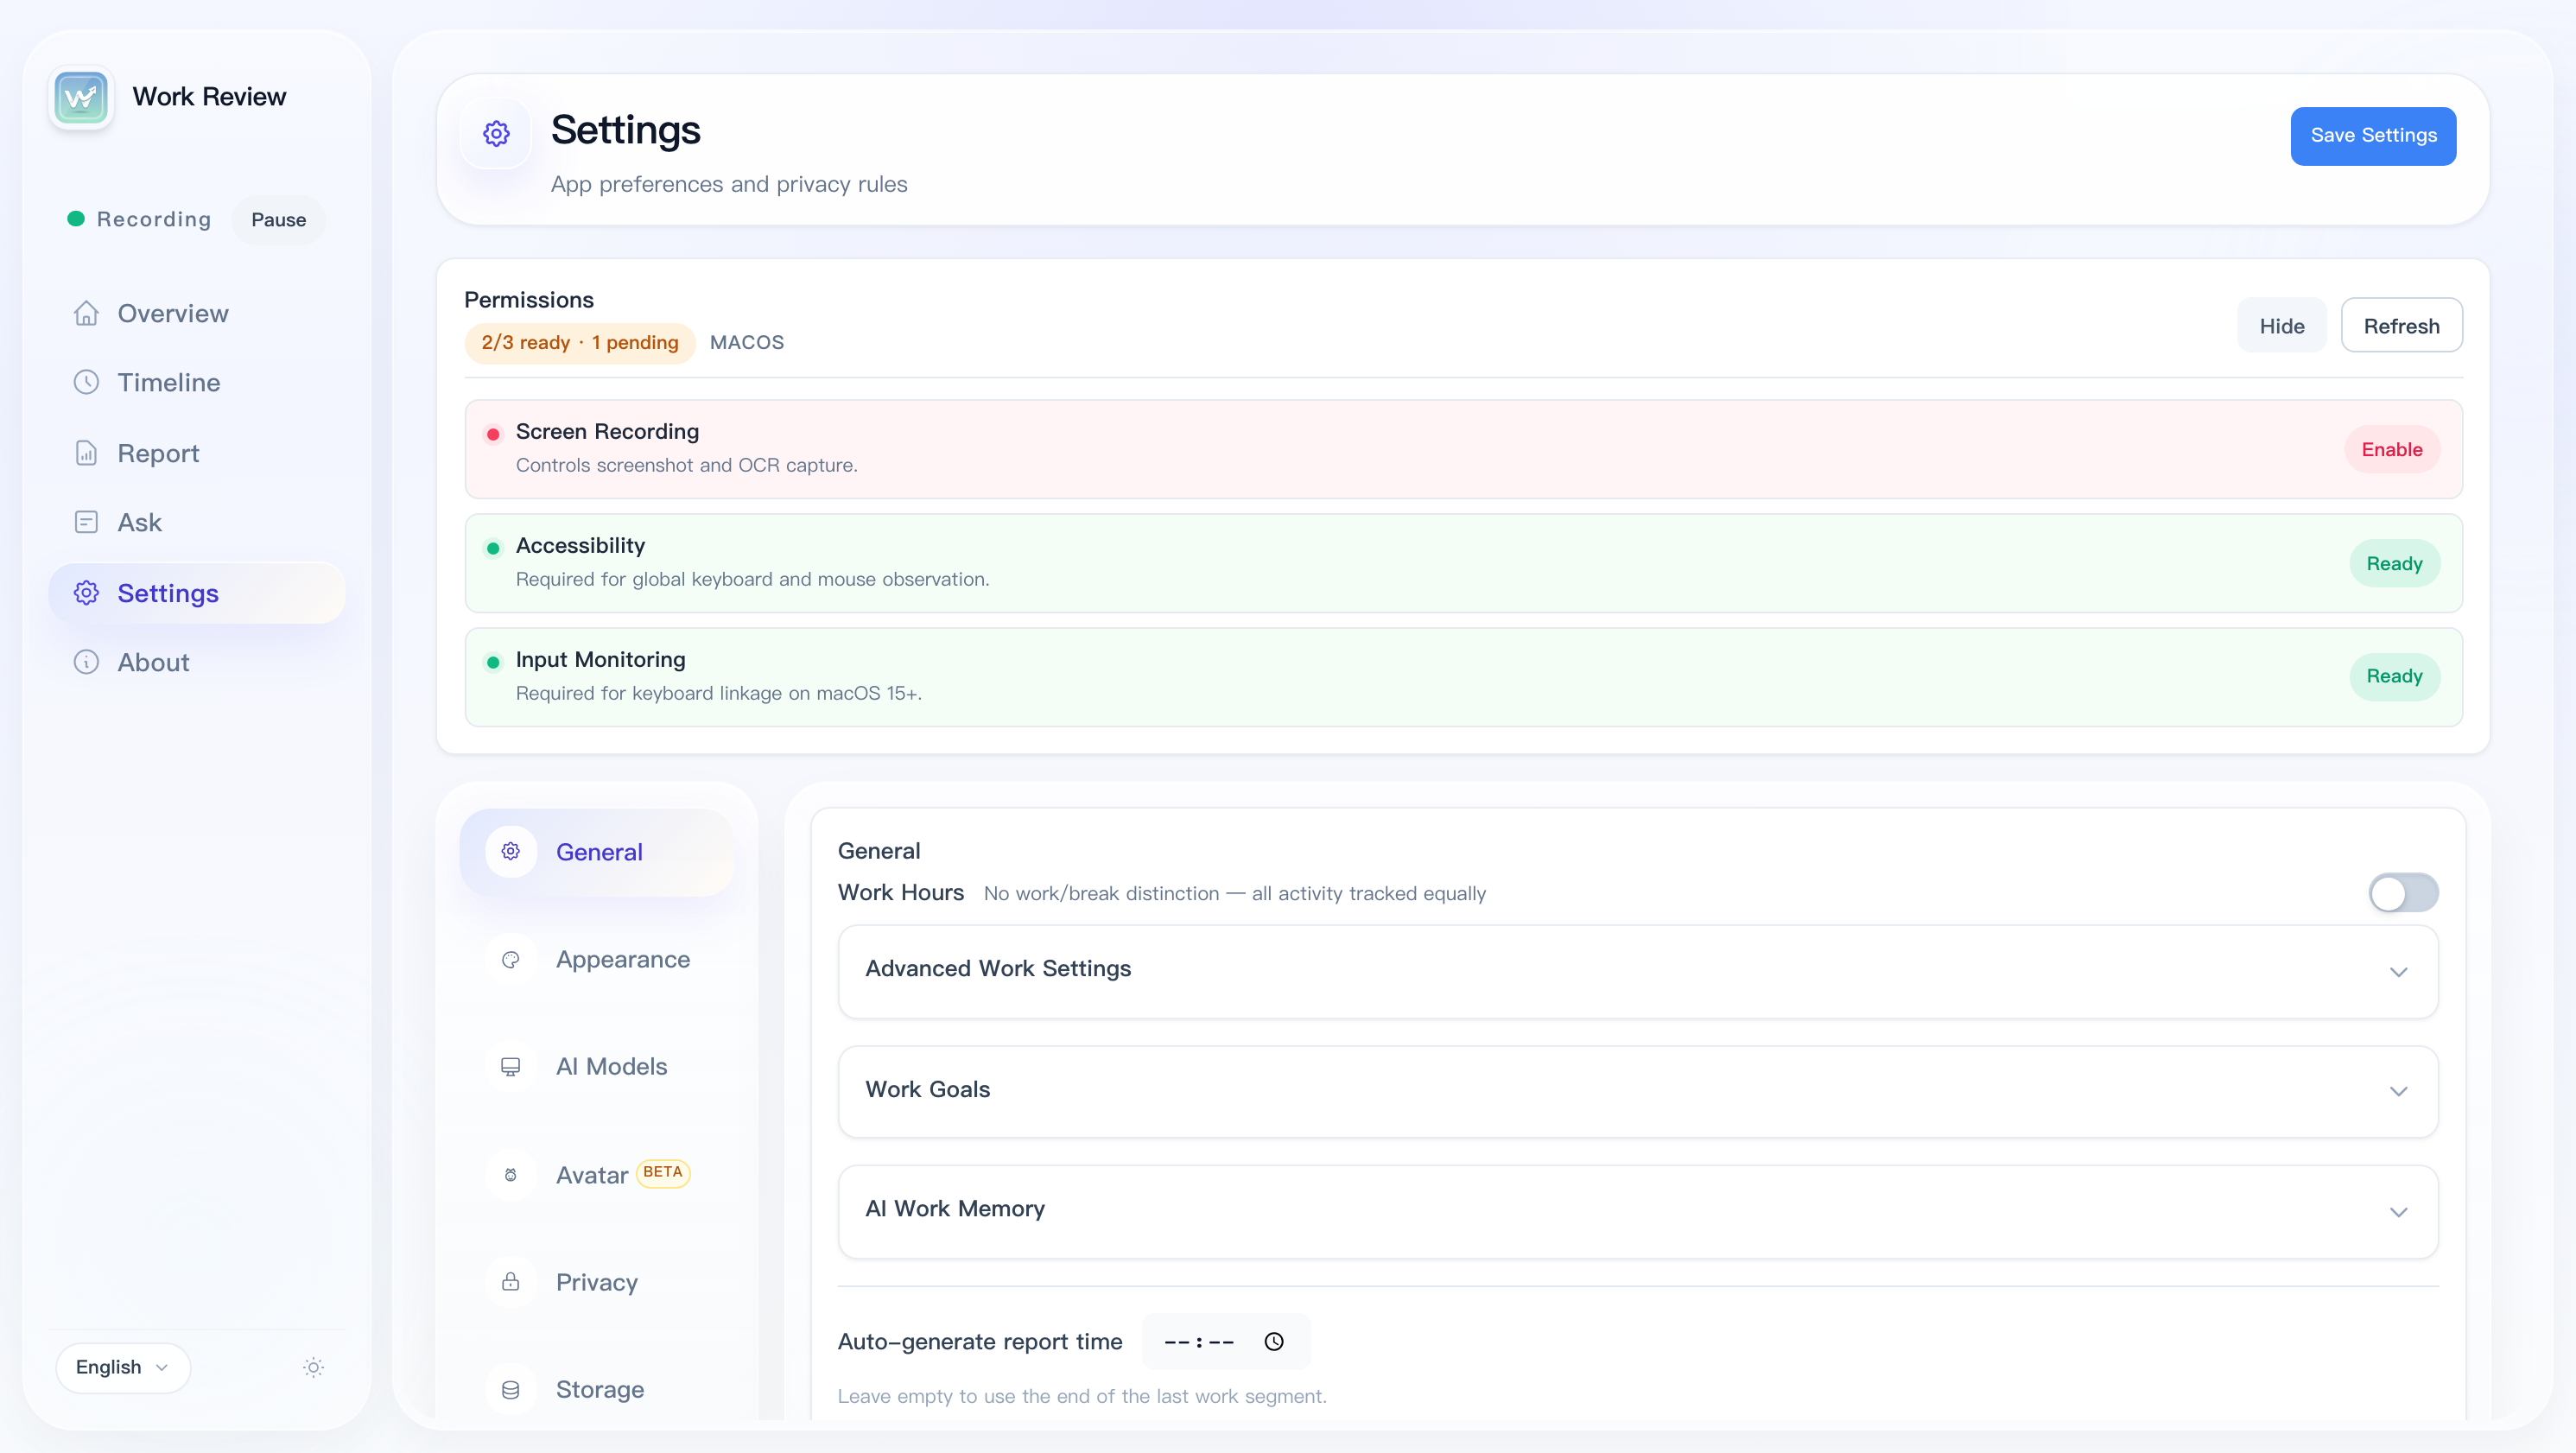The width and height of the screenshot is (2576, 1453).
Task: Toggle light theme sun icon
Action: click(314, 1367)
